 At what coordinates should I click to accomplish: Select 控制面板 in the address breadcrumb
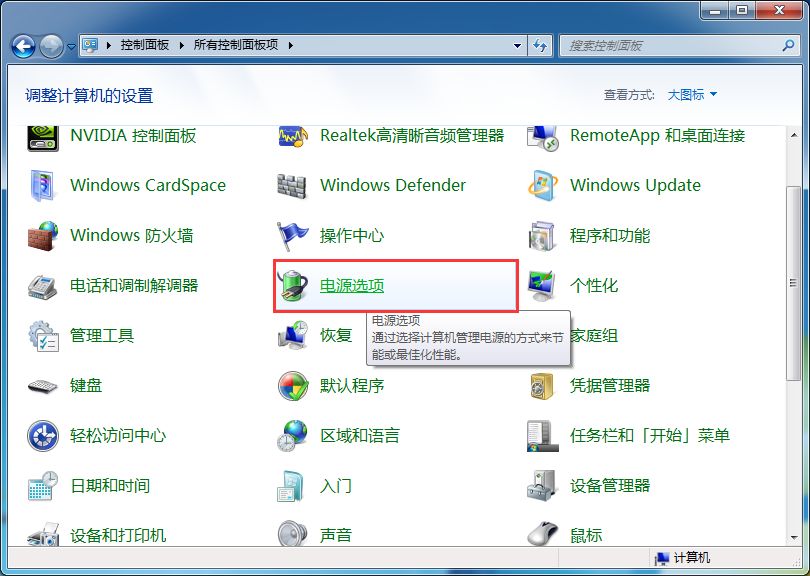click(144, 46)
